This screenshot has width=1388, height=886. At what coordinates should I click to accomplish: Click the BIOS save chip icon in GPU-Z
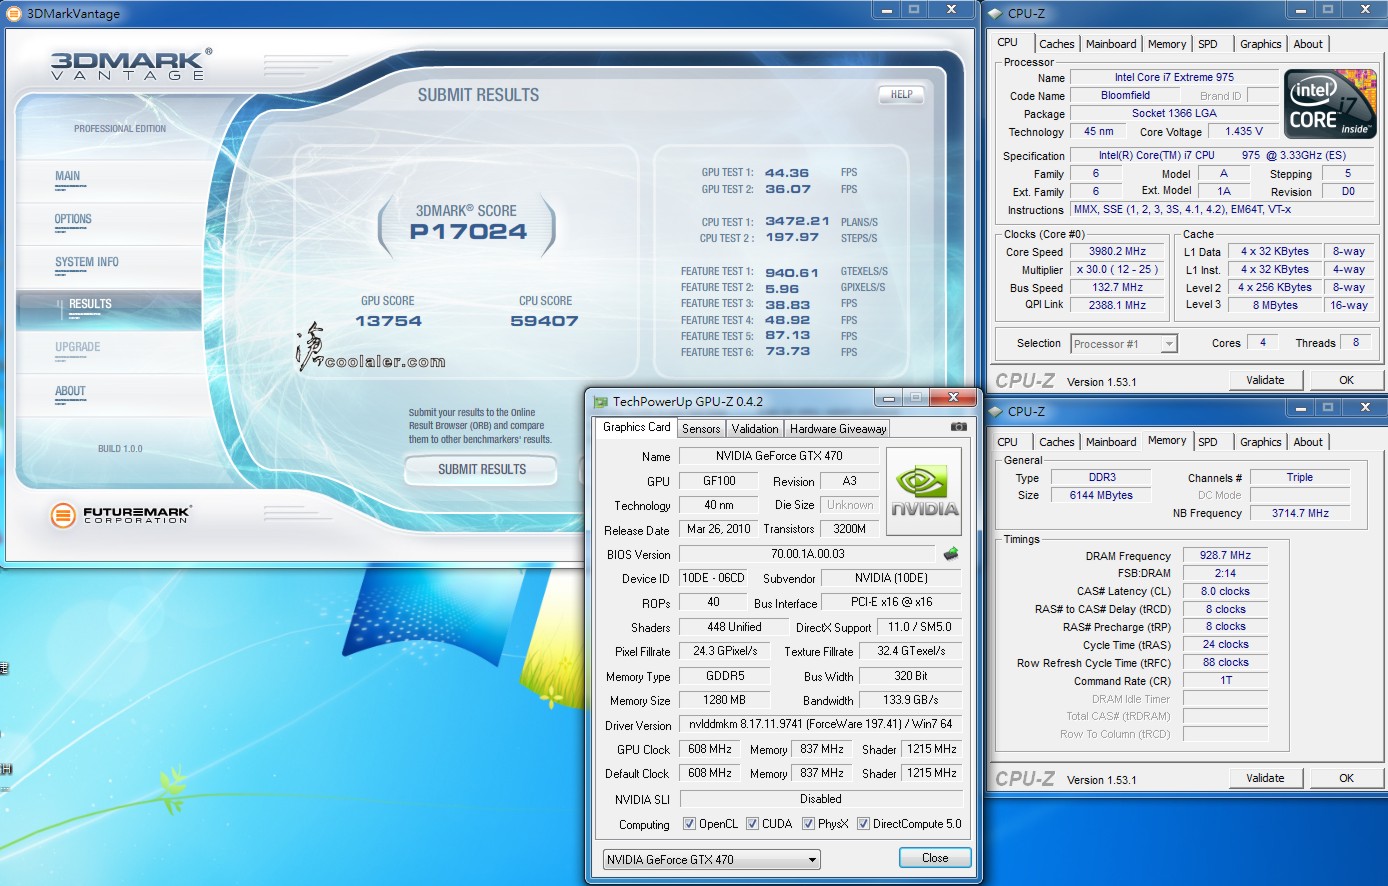tap(951, 553)
